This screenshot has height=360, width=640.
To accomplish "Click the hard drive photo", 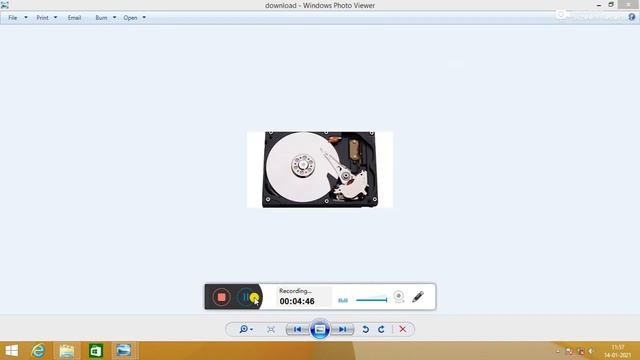I will point(320,169).
